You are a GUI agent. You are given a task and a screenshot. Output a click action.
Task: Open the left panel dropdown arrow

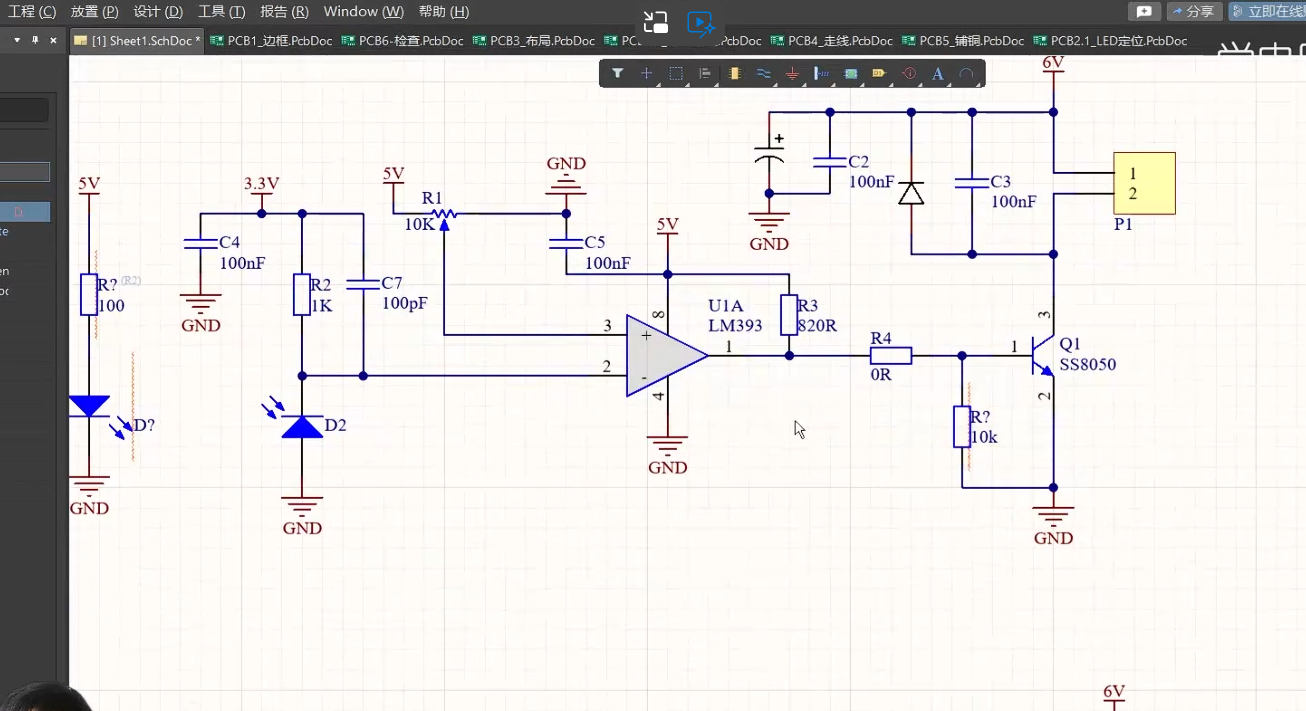[x=17, y=40]
